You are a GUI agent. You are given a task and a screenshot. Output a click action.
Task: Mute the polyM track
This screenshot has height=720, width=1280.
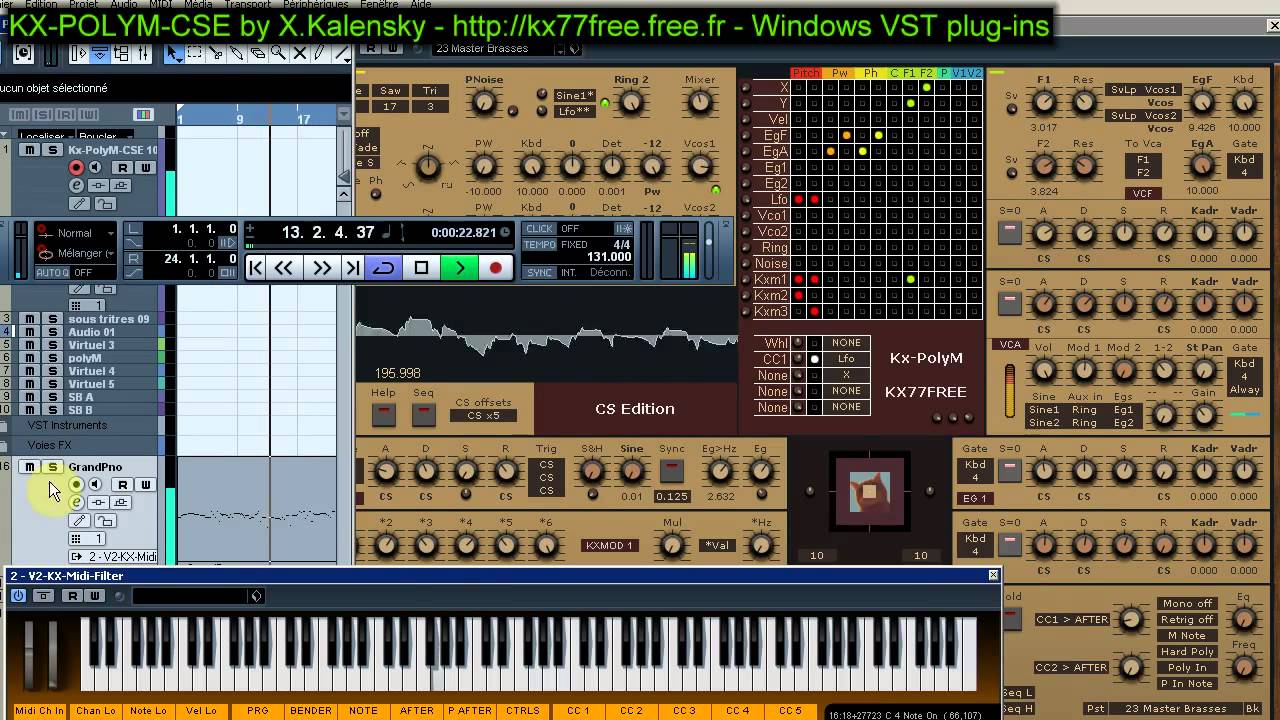(x=30, y=358)
